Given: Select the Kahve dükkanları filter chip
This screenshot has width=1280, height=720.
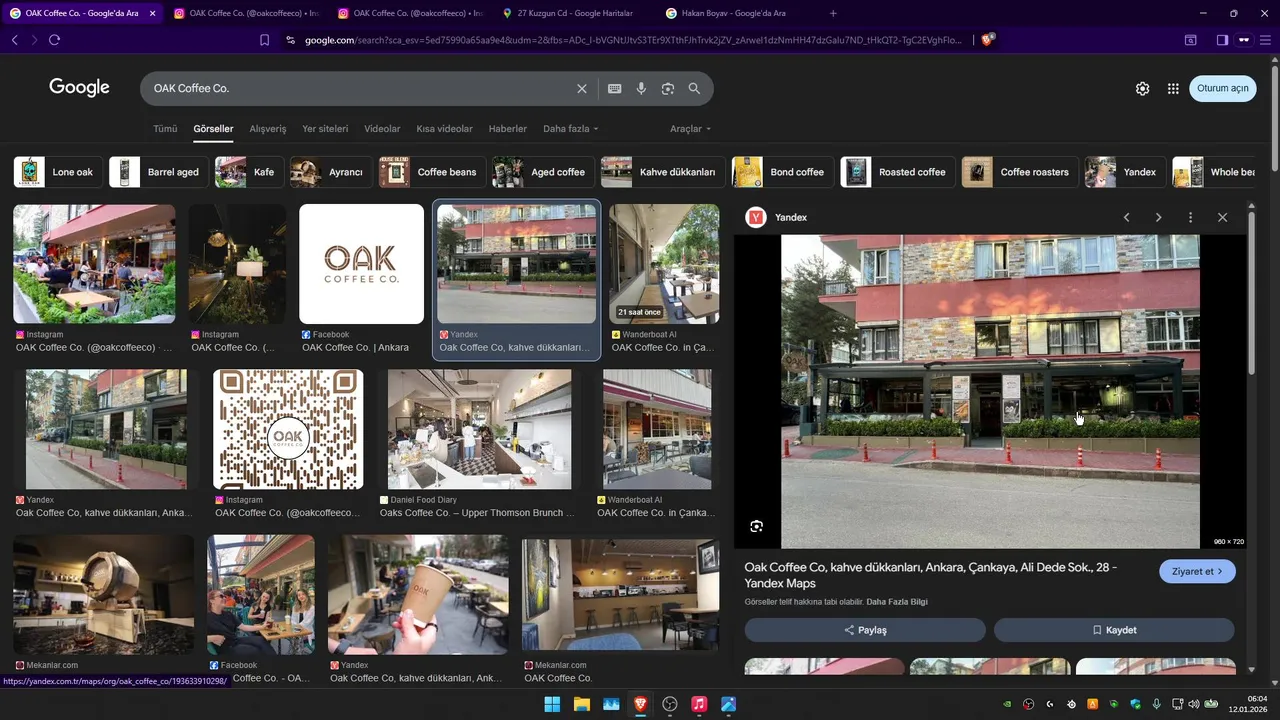Looking at the screenshot, I should pyautogui.click(x=662, y=172).
